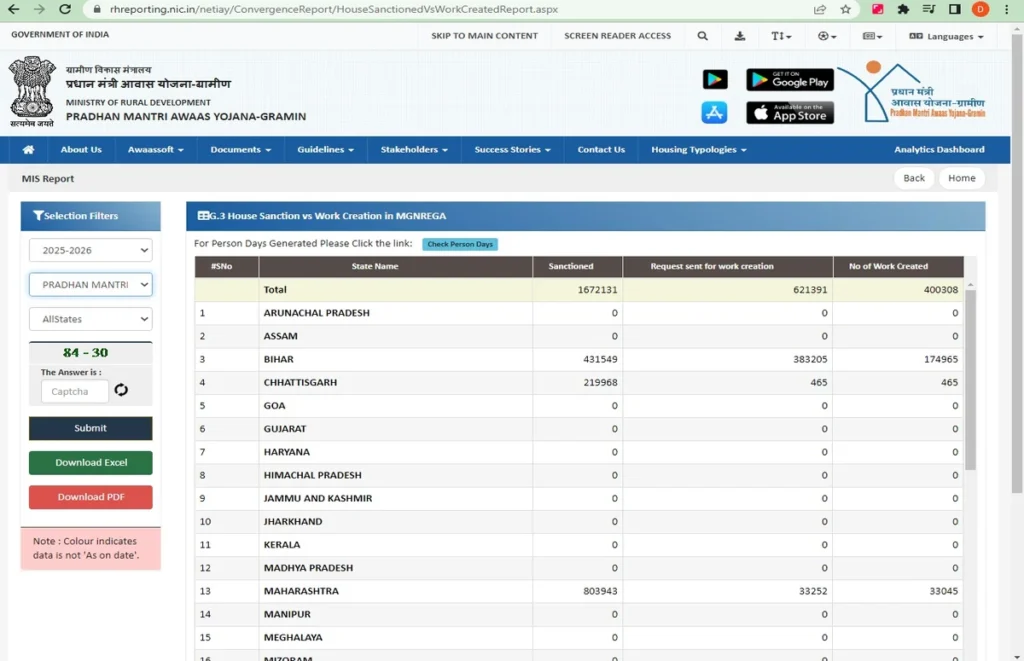Open the 2025-2026 year dropdown
1024x661 pixels.
pyautogui.click(x=91, y=250)
